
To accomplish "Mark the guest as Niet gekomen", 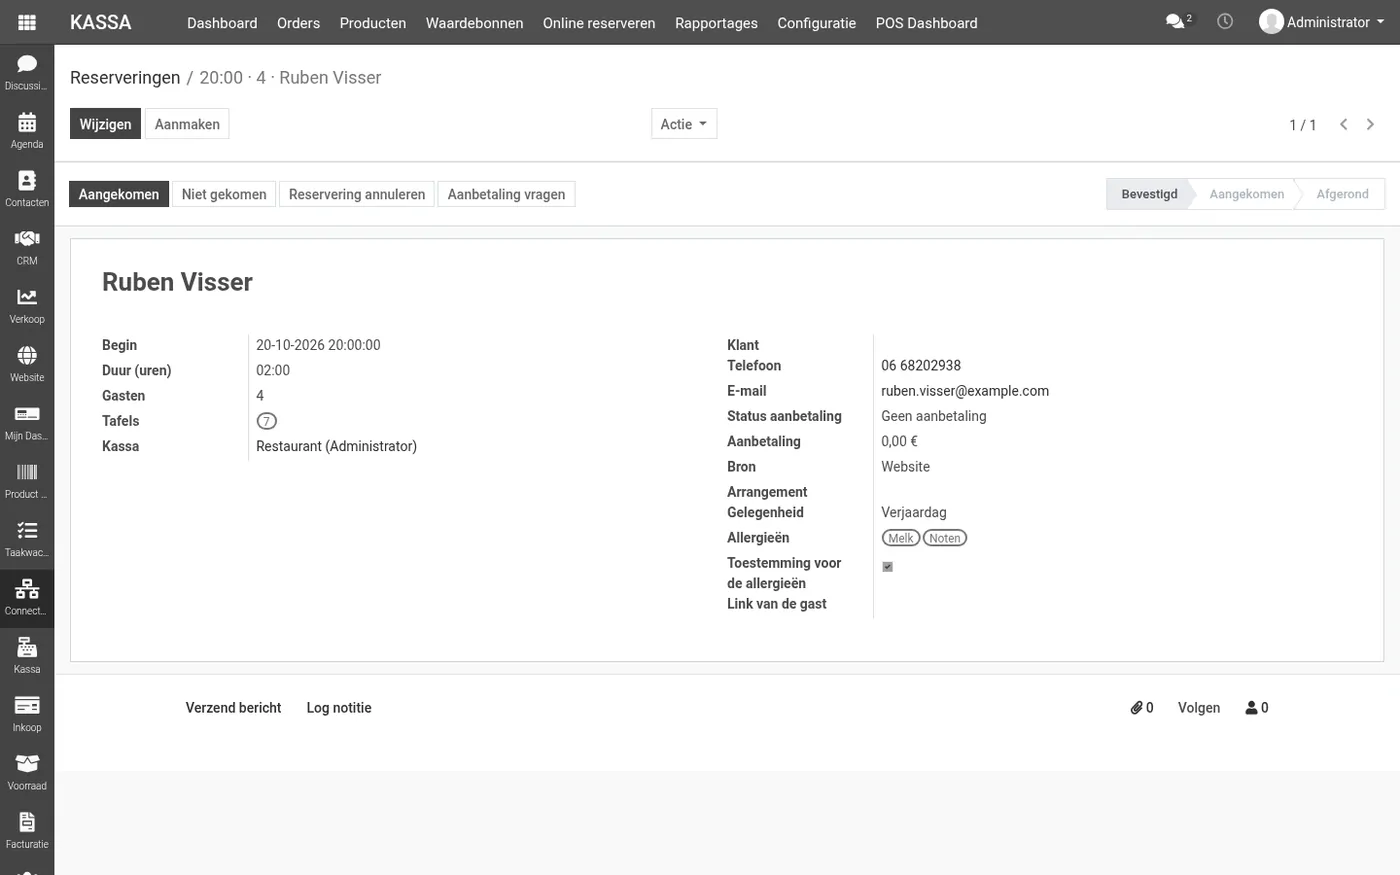I will [x=224, y=194].
